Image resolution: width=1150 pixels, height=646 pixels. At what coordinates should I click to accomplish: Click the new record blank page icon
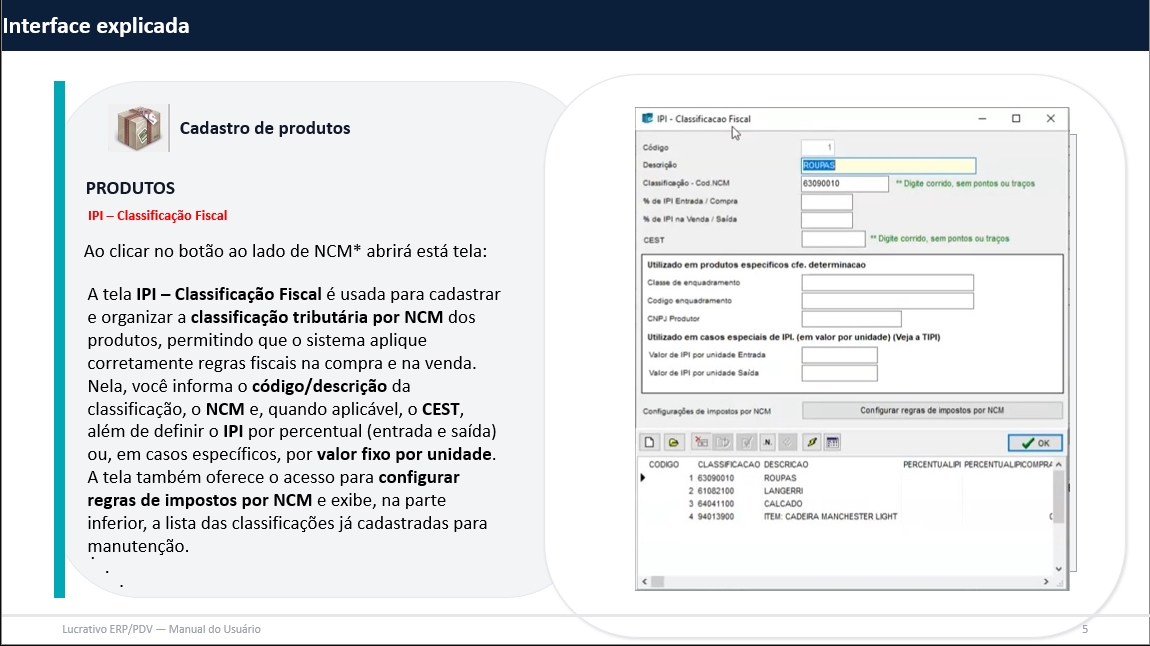[649, 442]
